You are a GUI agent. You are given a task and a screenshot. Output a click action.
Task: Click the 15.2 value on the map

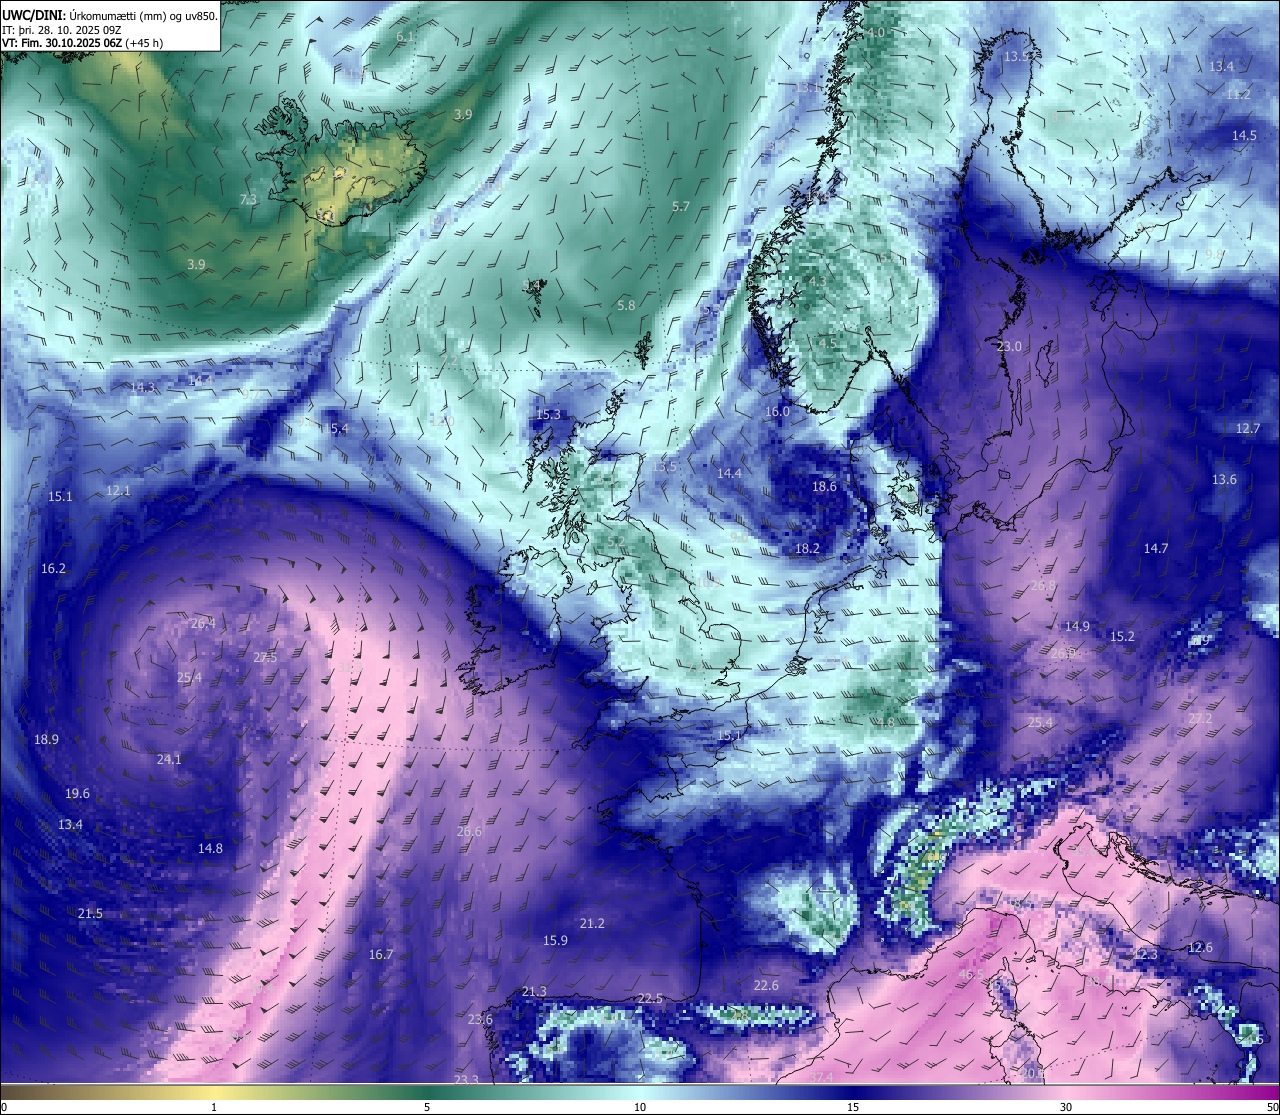(x=1122, y=637)
